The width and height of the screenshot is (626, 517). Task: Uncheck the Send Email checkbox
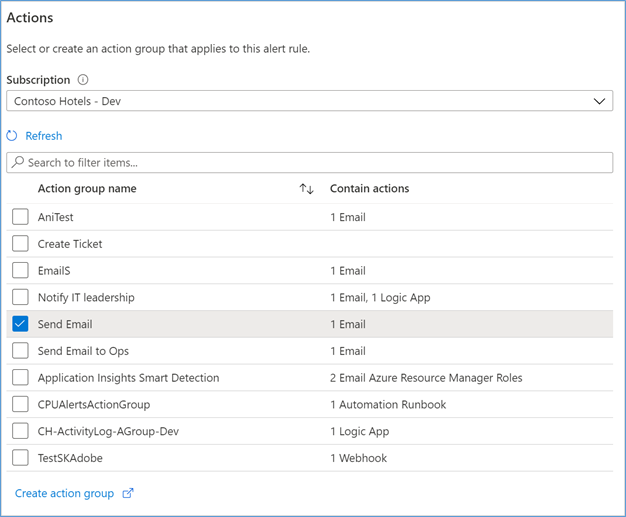[20, 324]
